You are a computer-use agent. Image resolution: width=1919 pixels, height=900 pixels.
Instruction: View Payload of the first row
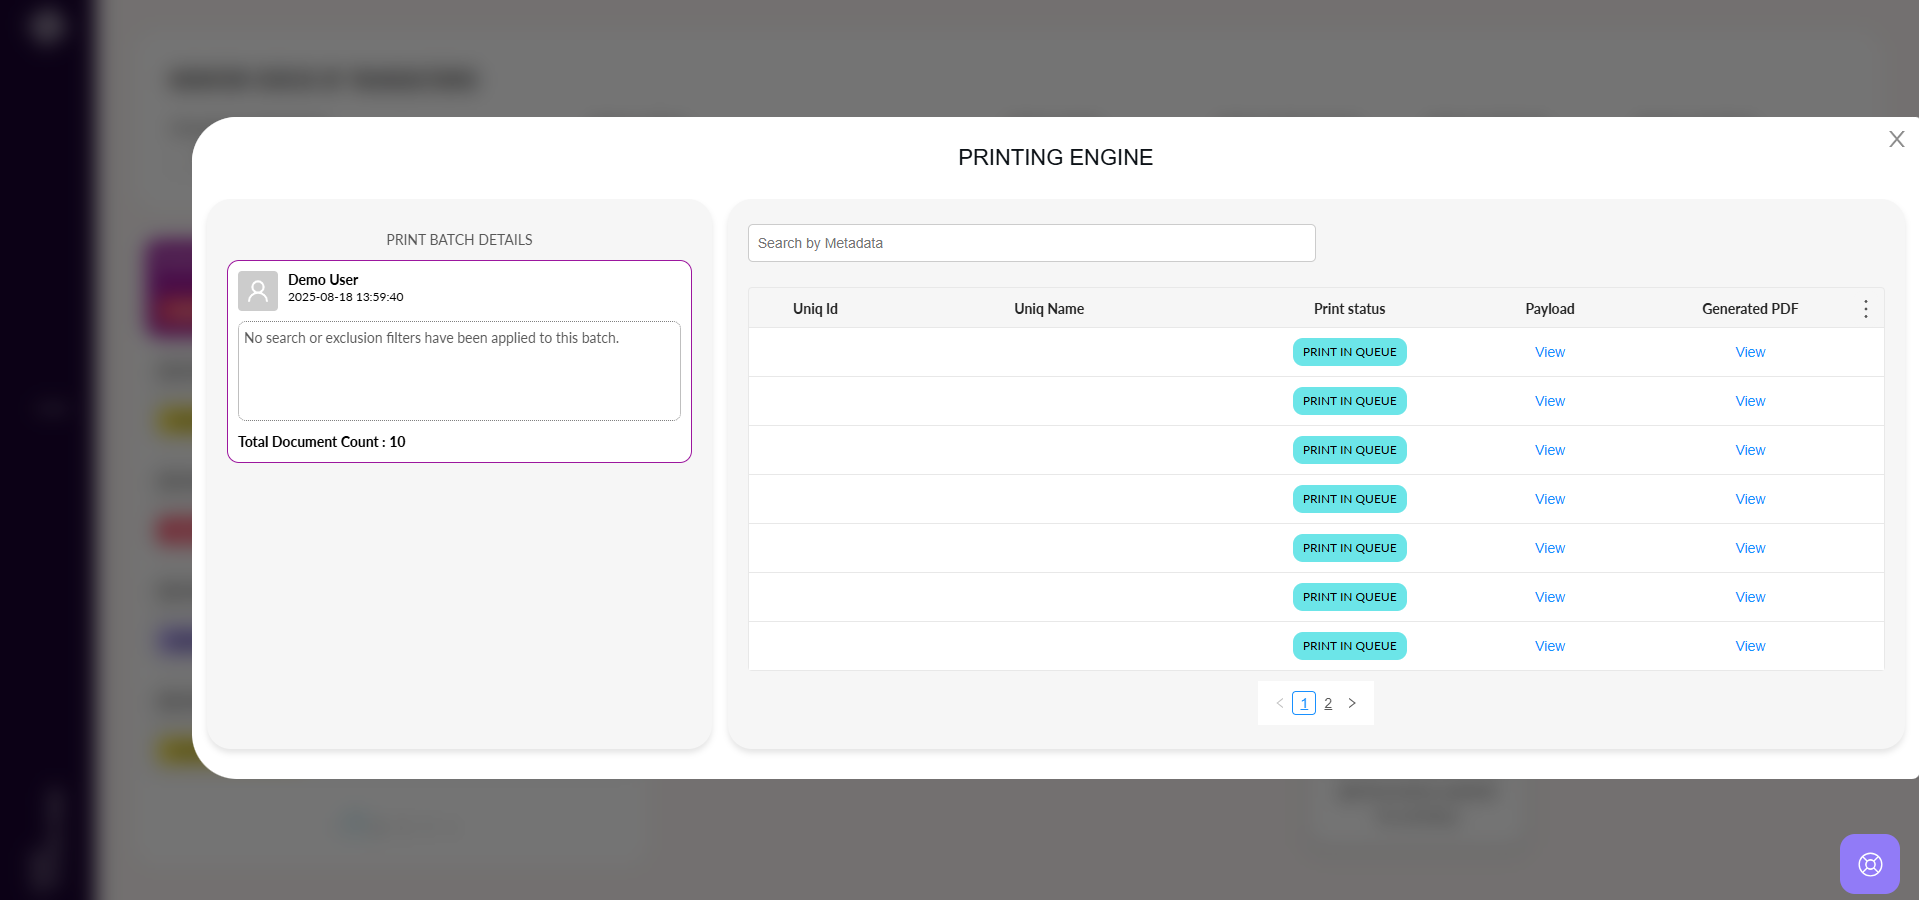[x=1549, y=352]
